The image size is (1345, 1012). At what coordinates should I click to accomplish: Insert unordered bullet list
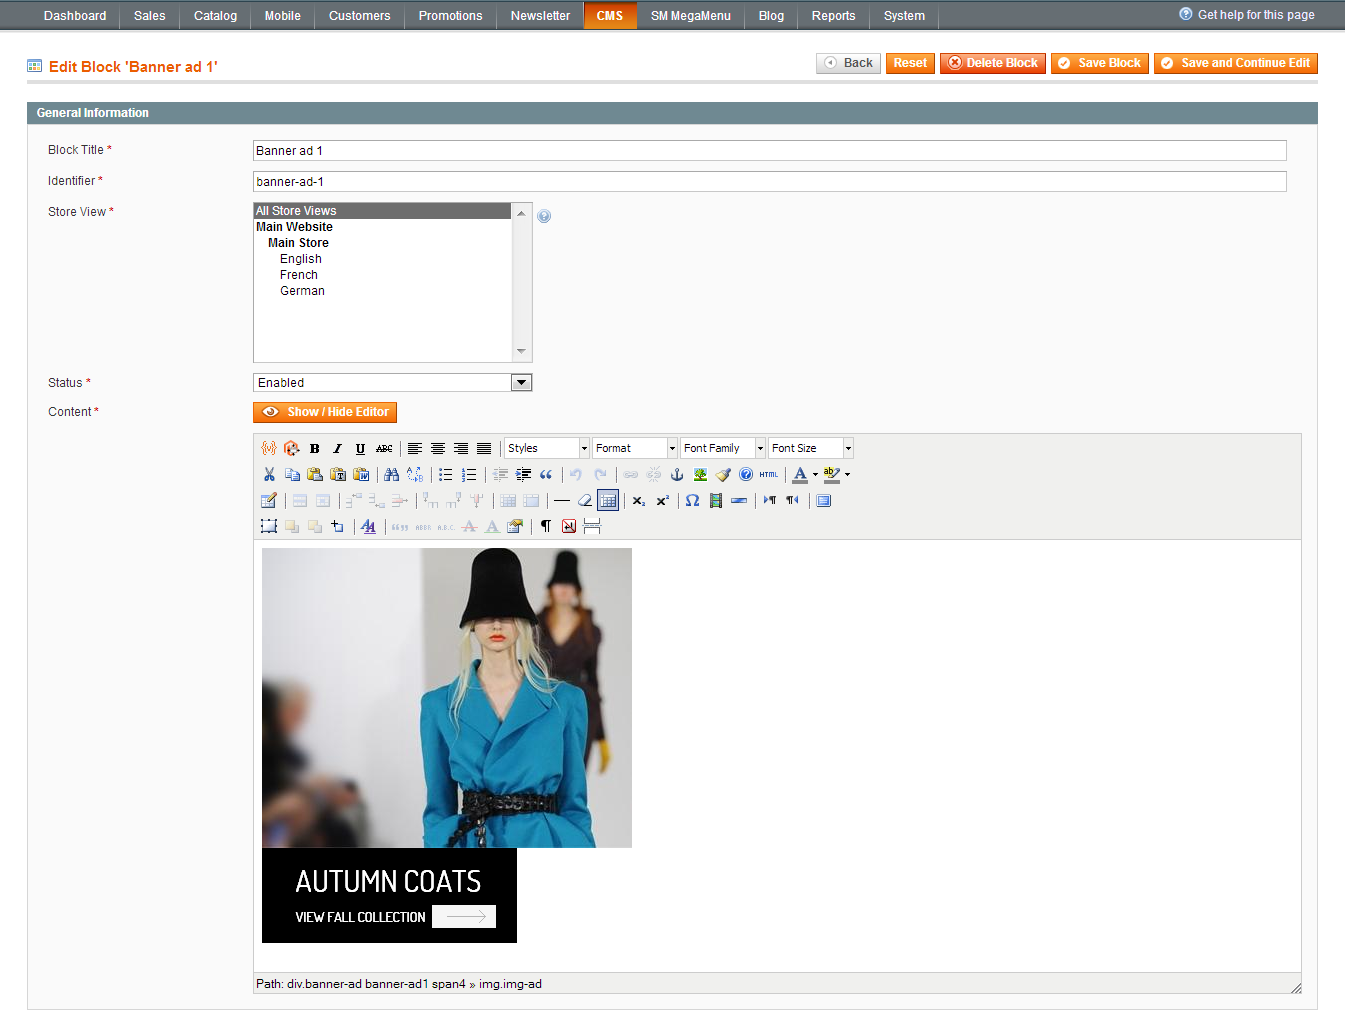(445, 474)
